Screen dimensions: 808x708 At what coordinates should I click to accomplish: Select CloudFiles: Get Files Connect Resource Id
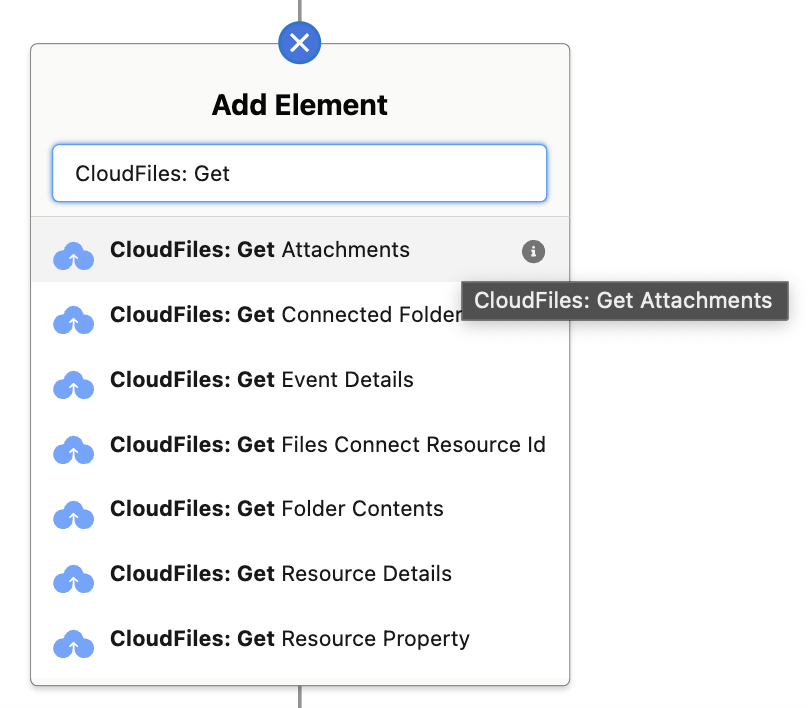tap(328, 444)
